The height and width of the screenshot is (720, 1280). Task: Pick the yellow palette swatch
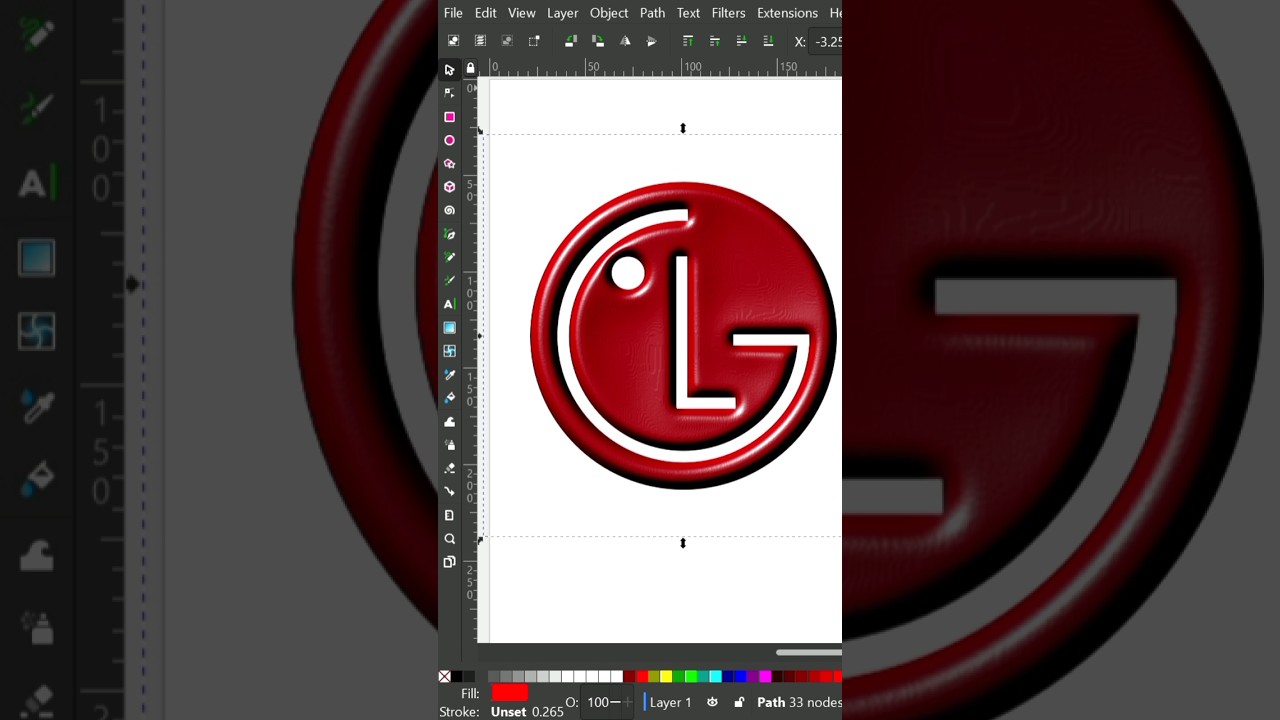666,677
